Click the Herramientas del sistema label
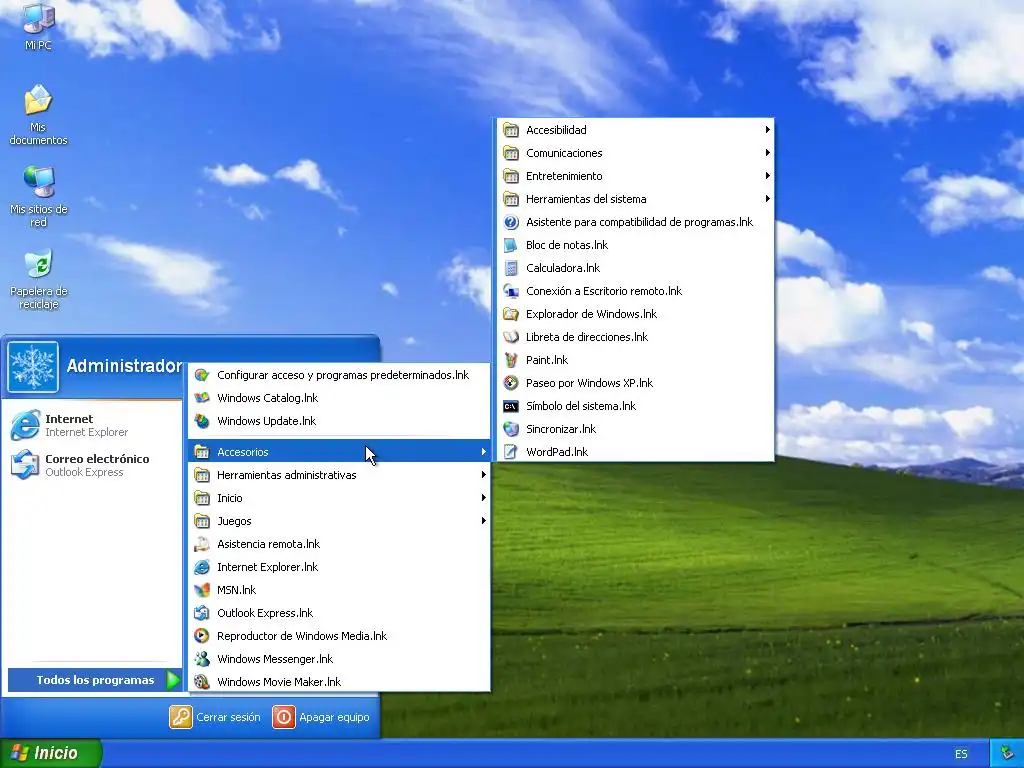Screen dimensions: 1024x768 tap(586, 199)
